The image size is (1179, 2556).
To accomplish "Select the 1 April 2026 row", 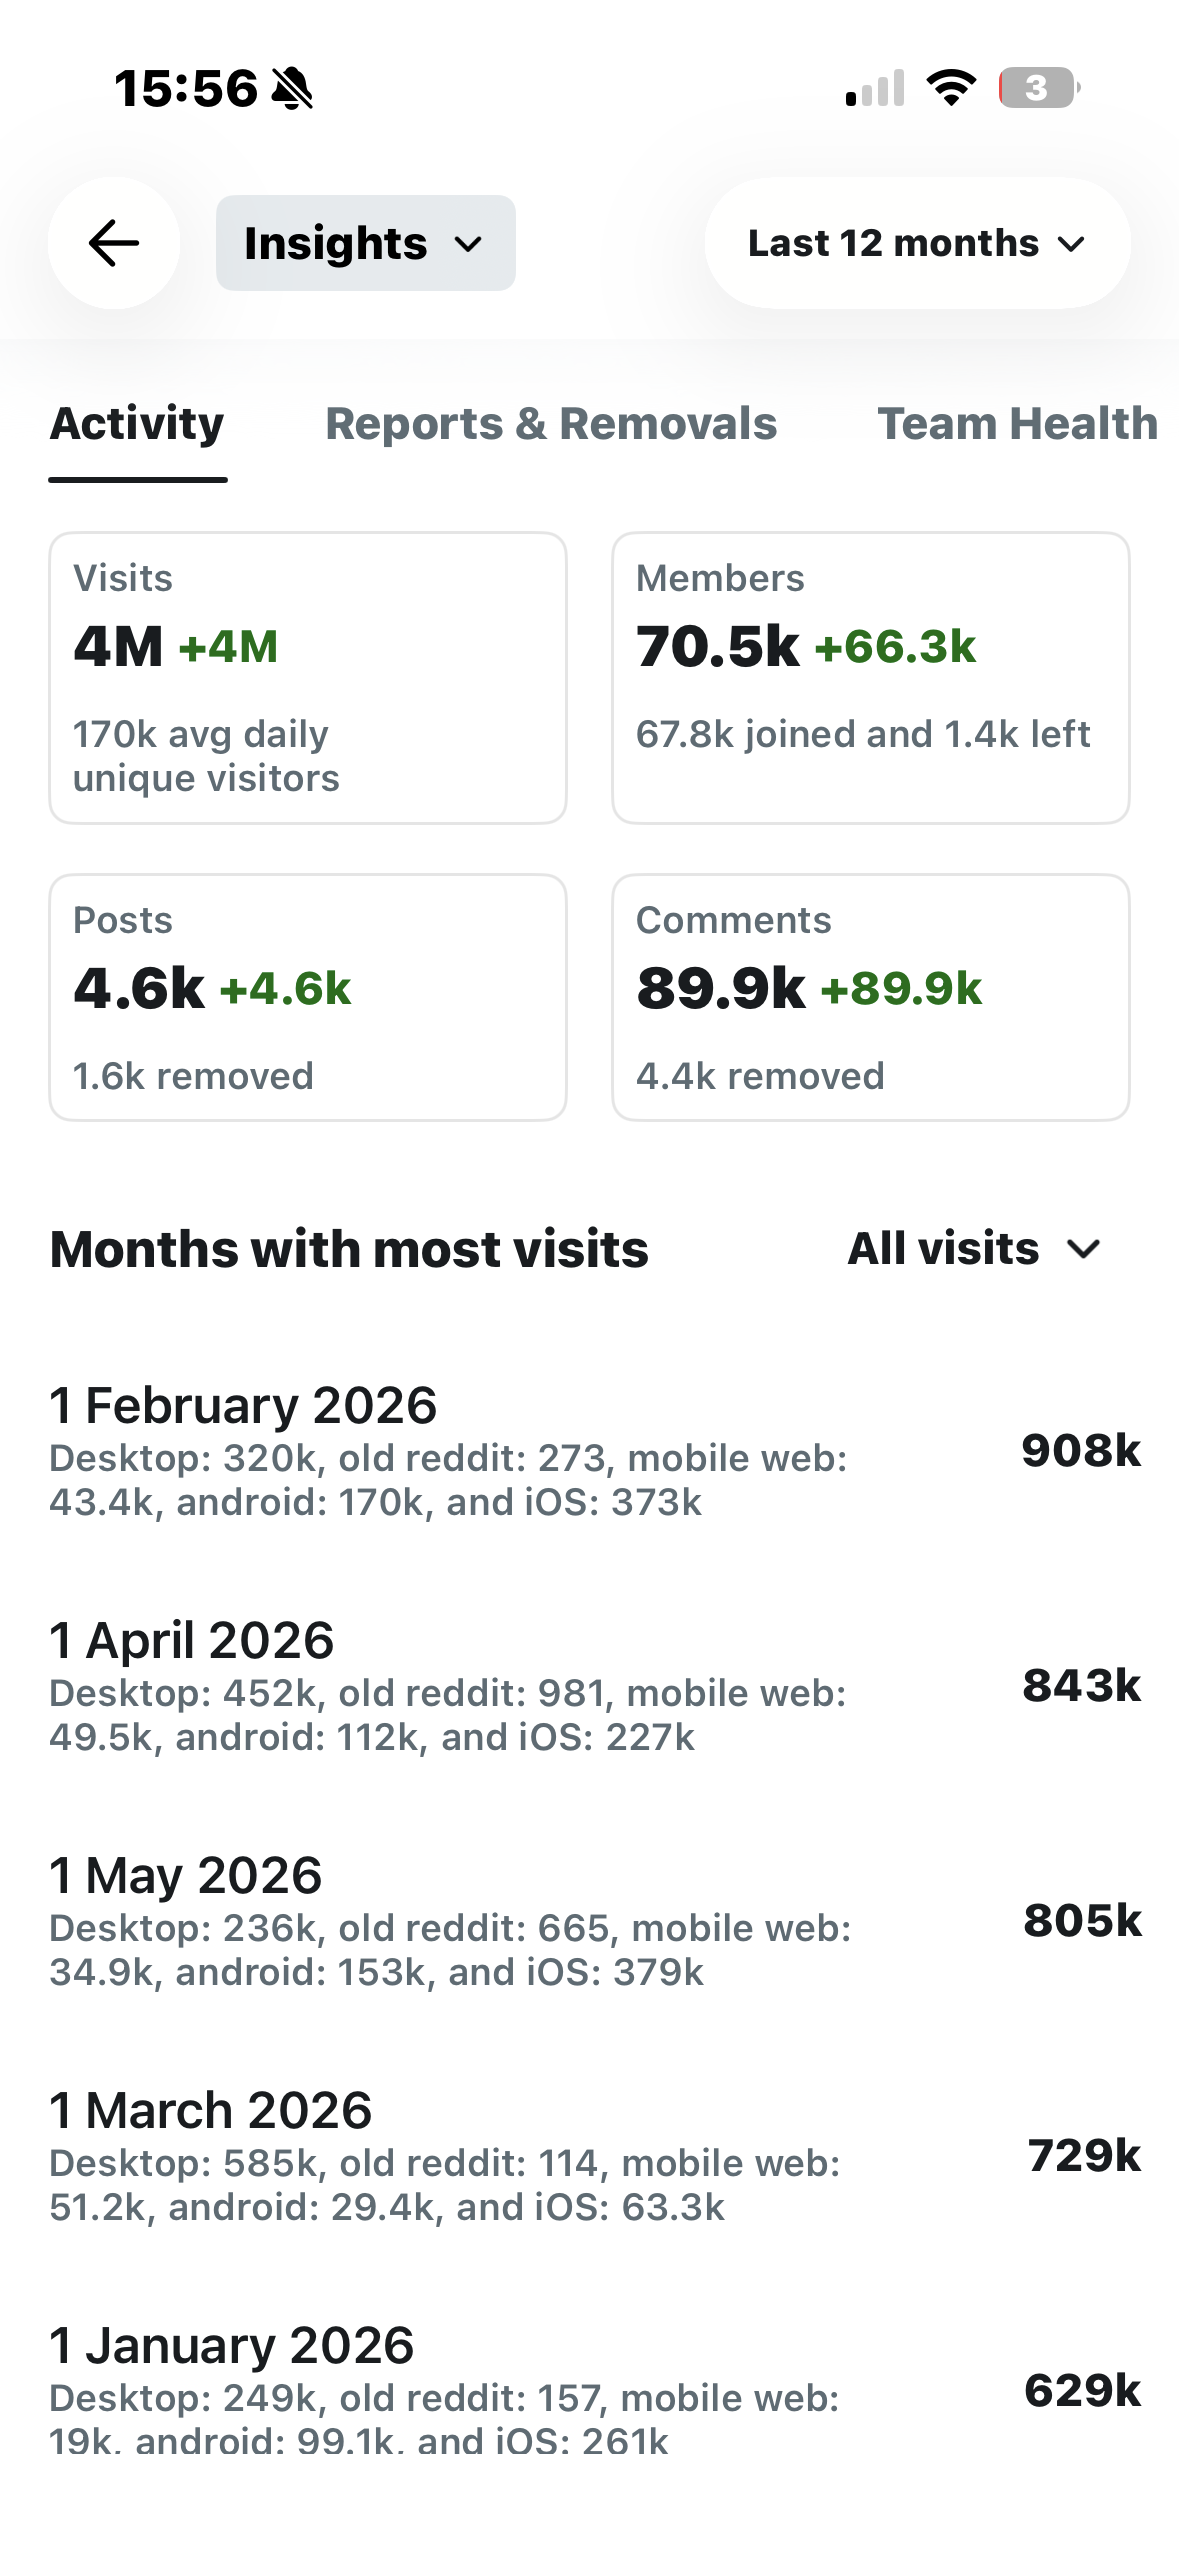I will [595, 1686].
